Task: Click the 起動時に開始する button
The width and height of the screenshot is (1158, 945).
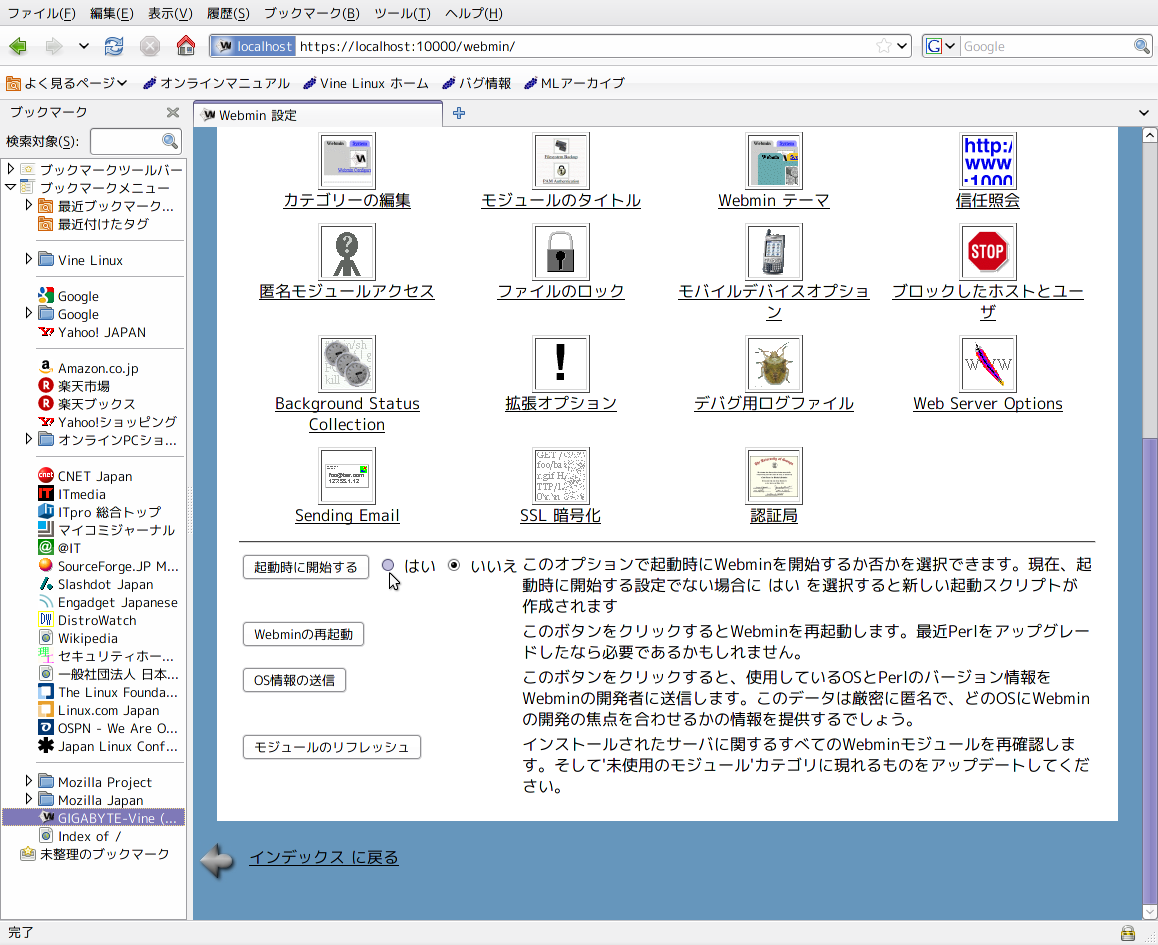Action: pos(306,567)
